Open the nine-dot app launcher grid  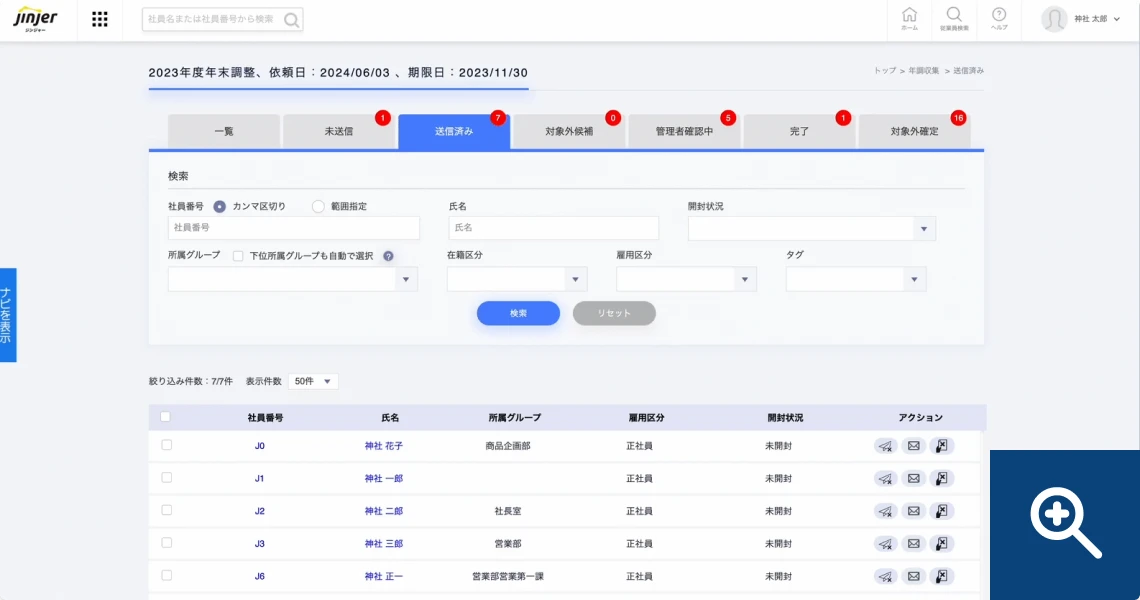[100, 20]
